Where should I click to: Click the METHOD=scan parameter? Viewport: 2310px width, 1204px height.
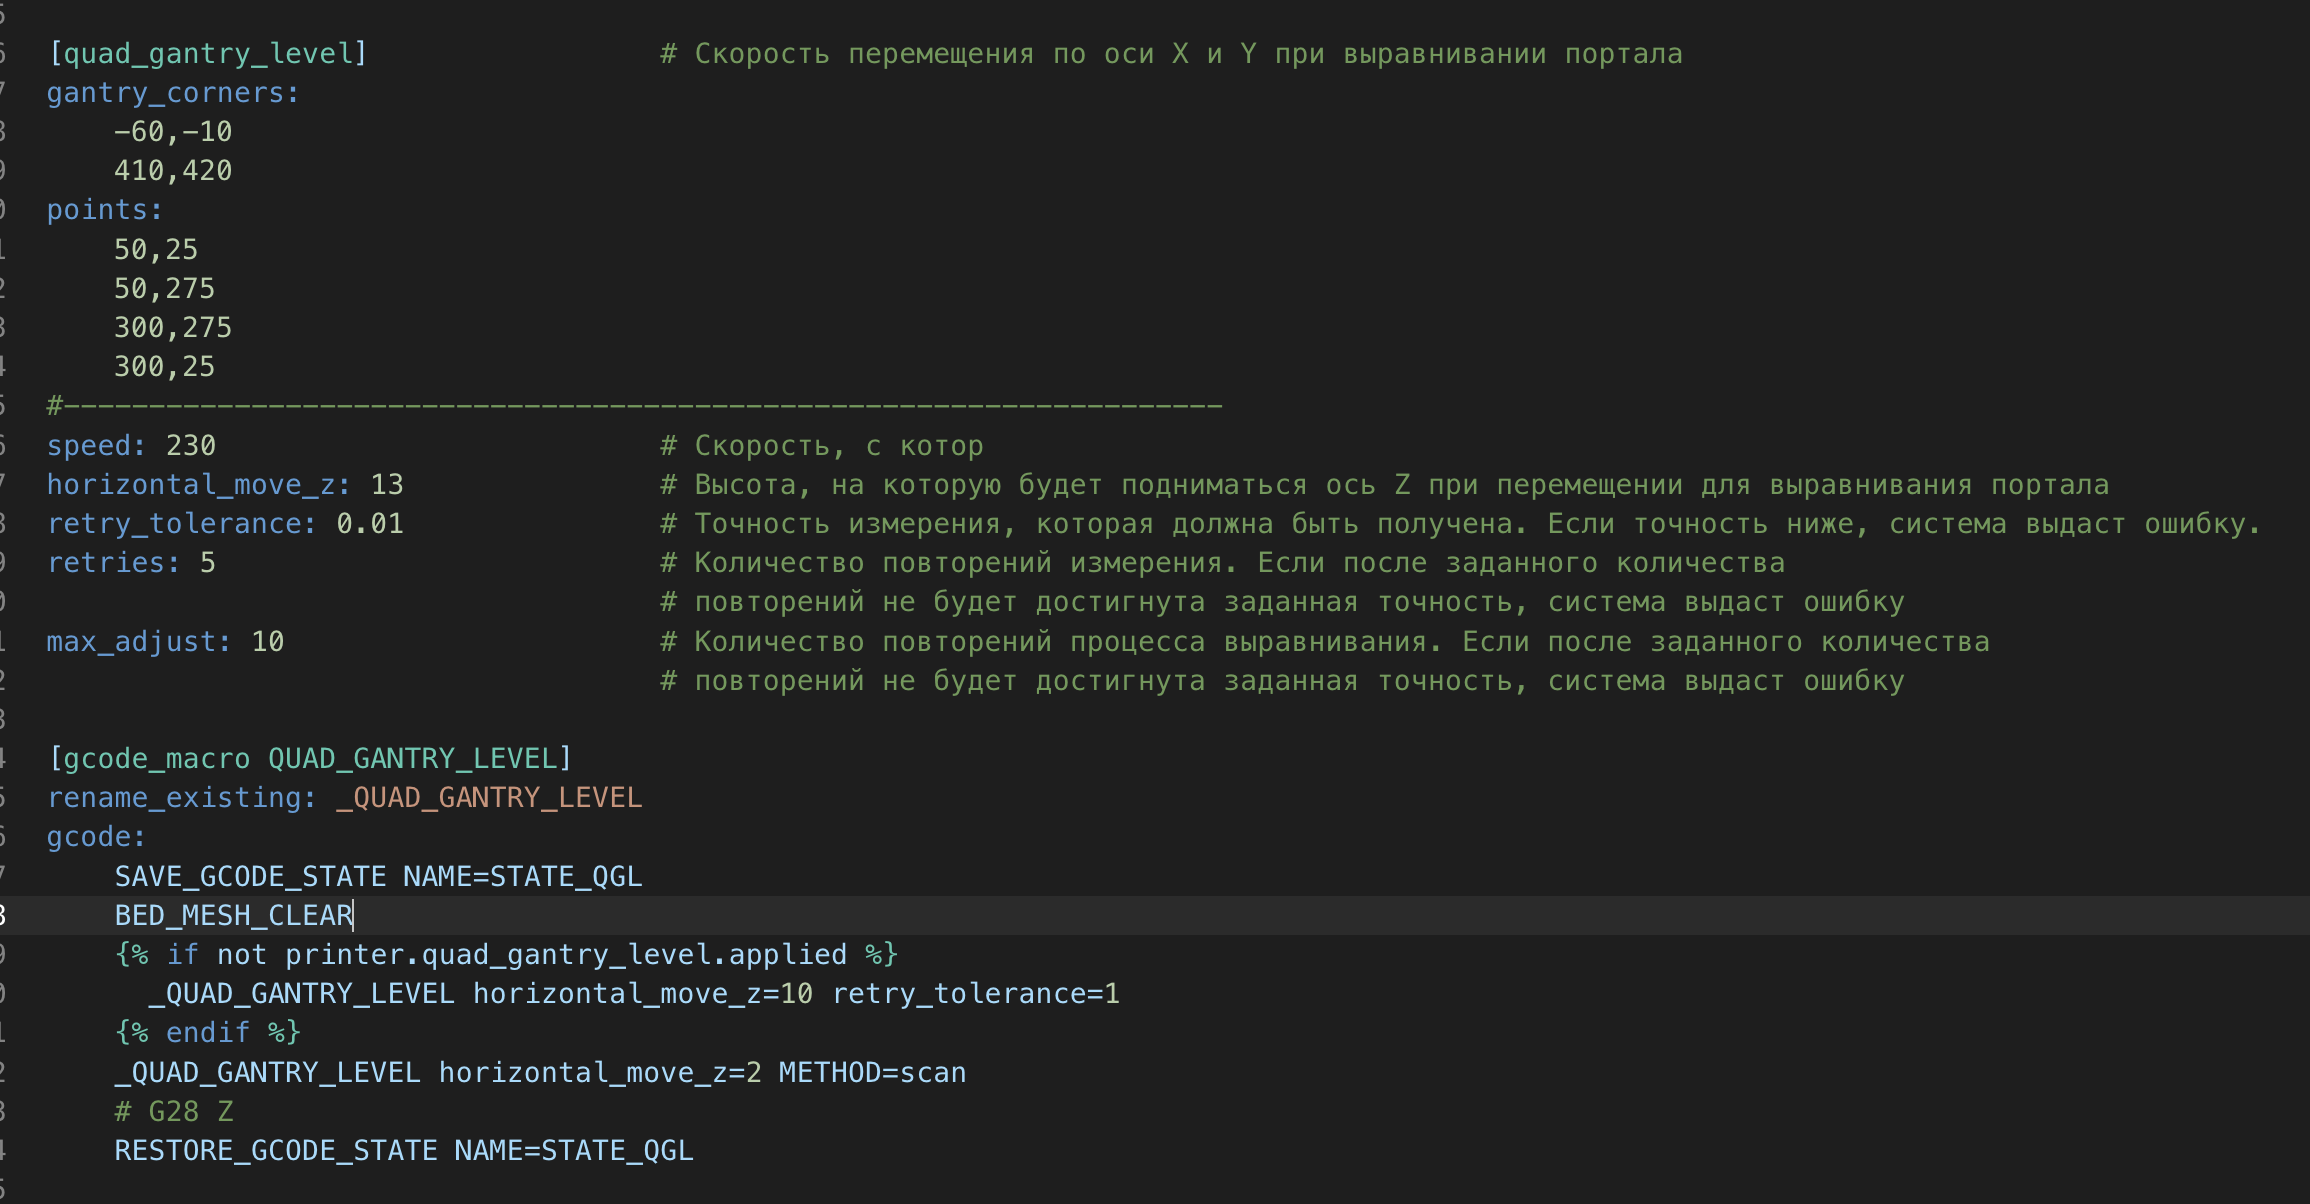point(872,1073)
